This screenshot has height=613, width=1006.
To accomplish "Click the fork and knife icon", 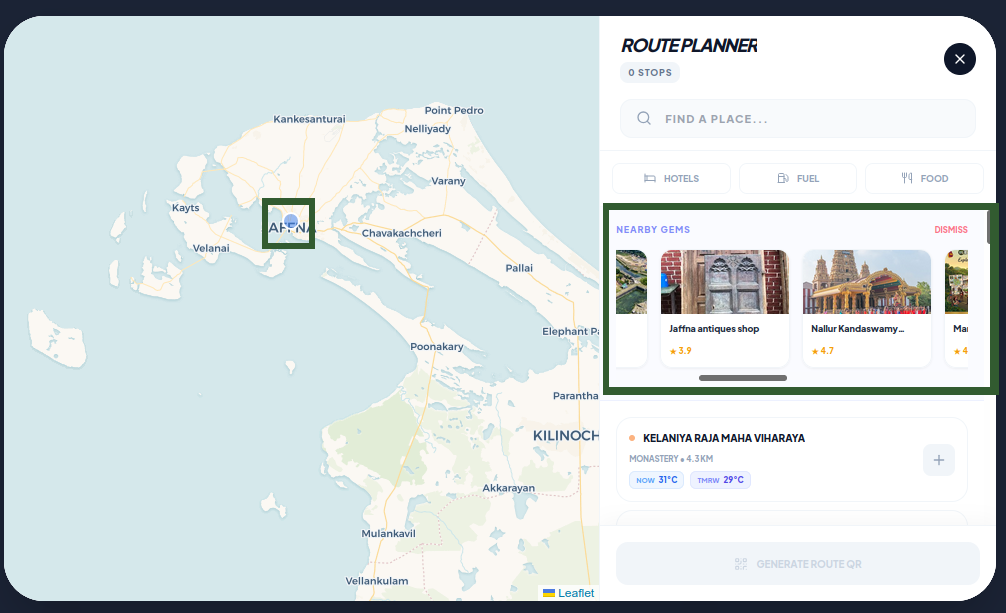I will tap(907, 178).
